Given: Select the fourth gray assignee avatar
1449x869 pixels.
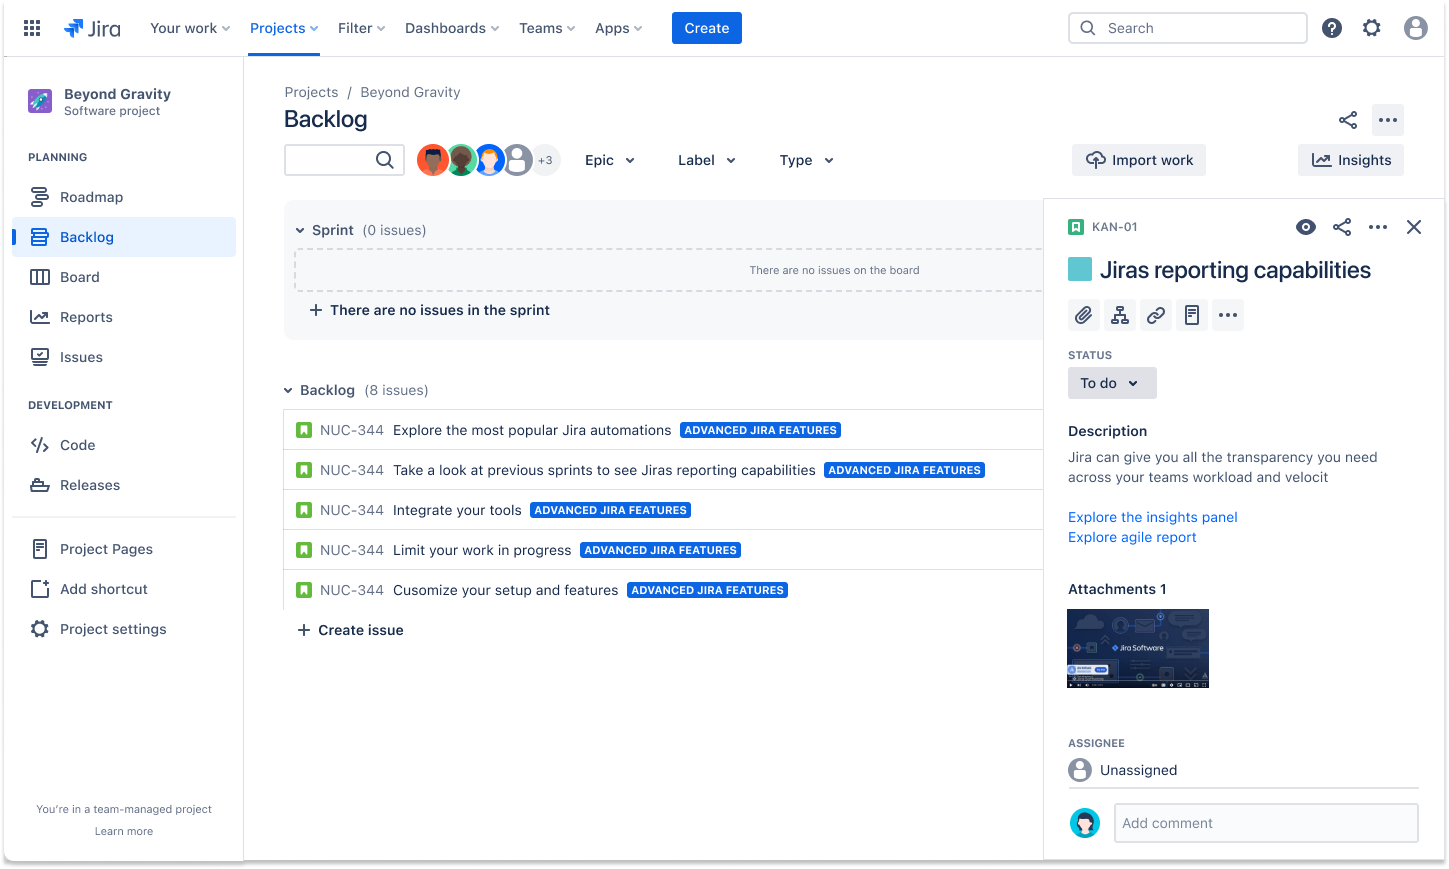Looking at the screenshot, I should pos(517,160).
